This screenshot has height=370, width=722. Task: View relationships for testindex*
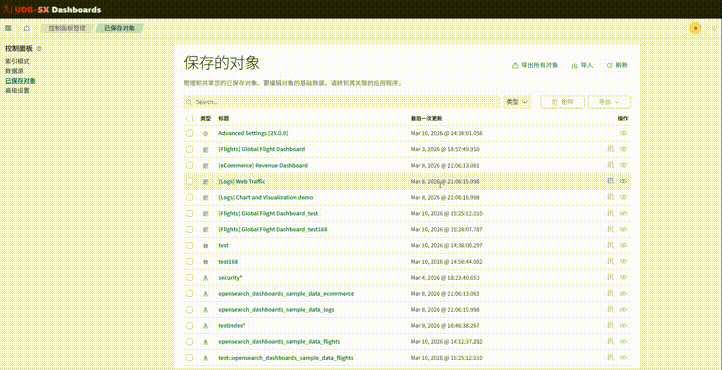tap(623, 325)
